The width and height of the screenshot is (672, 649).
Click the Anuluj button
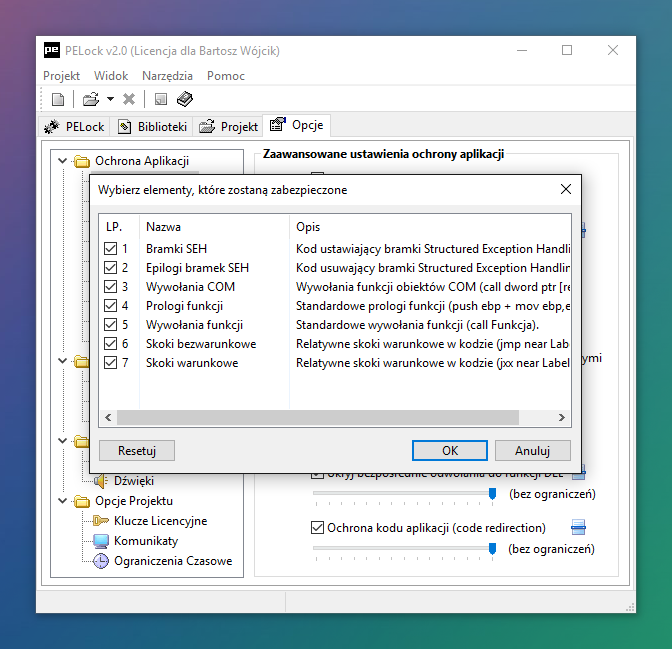click(532, 451)
